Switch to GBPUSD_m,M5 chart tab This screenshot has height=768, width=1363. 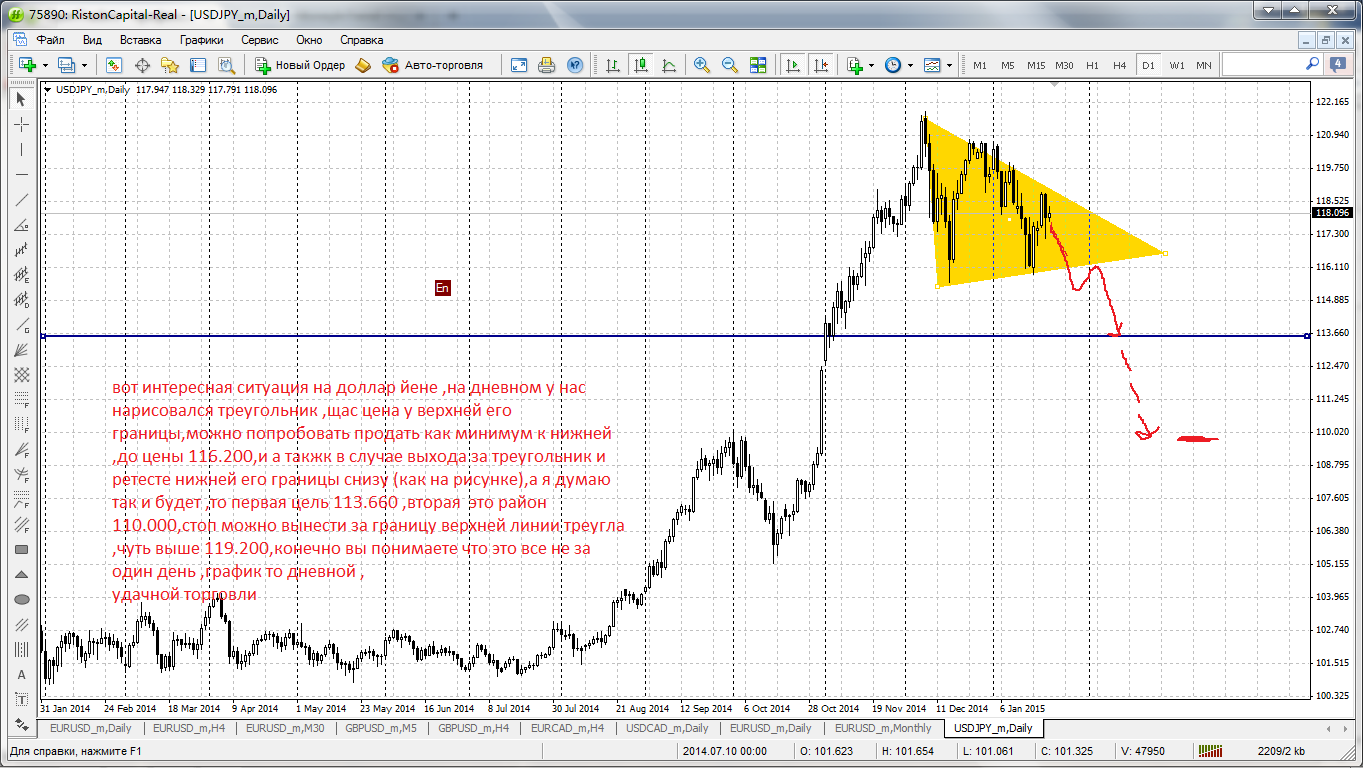[x=381, y=728]
